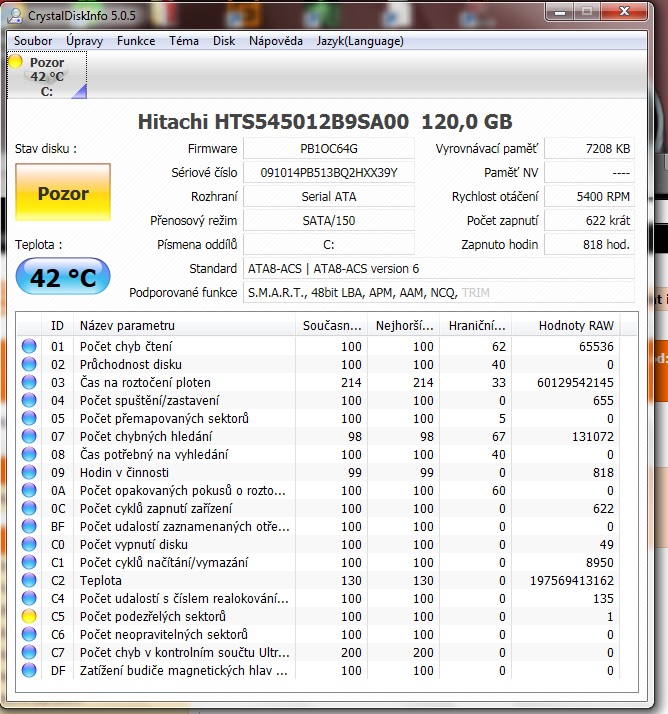Click the empty Paměť NV field
The height and width of the screenshot is (714, 668).
(589, 173)
